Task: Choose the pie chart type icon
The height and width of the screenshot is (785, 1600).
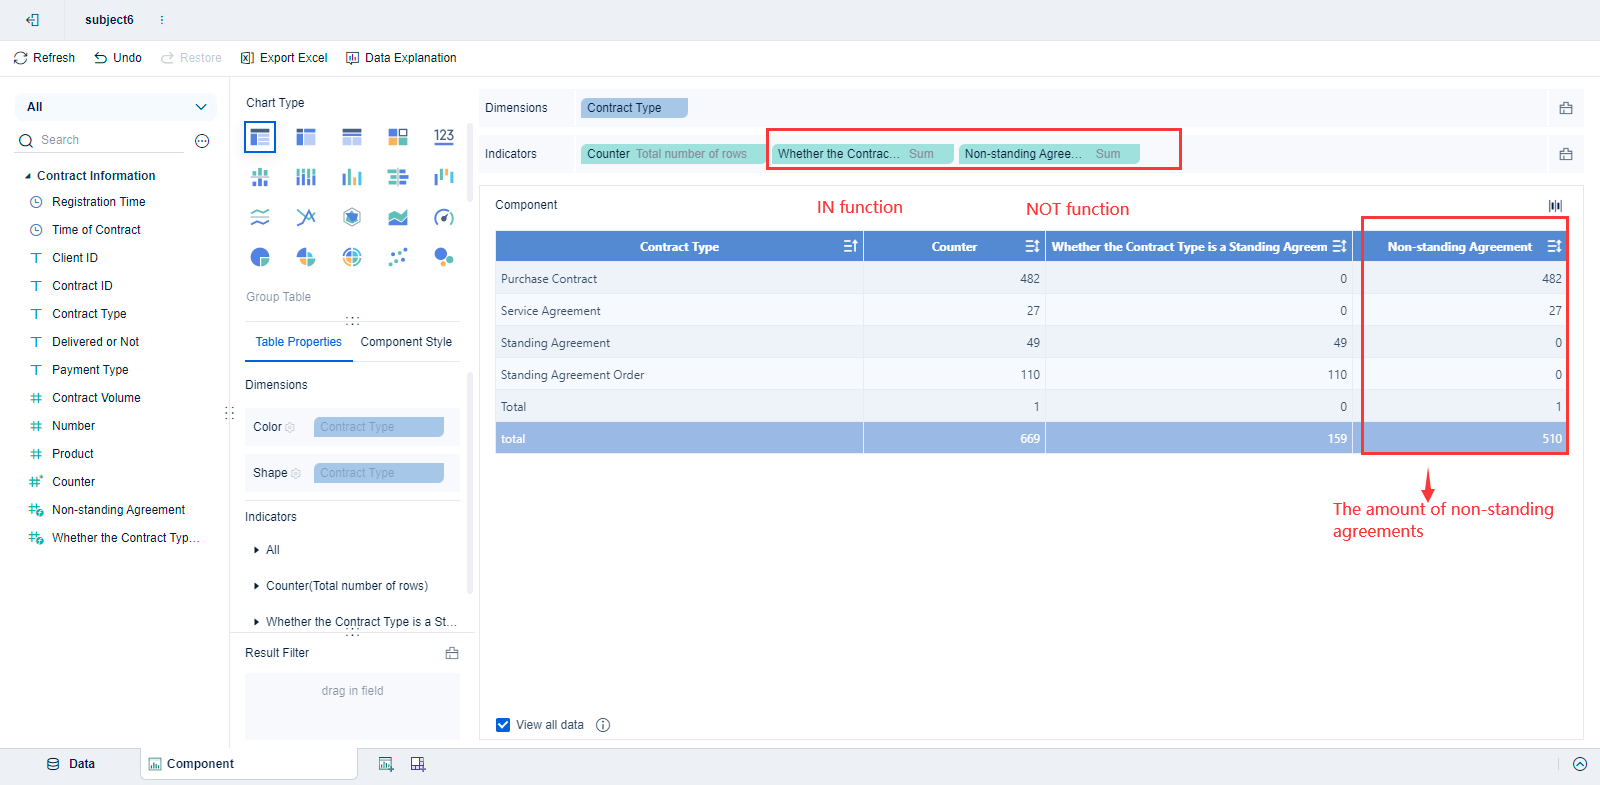Action: pyautogui.click(x=260, y=257)
